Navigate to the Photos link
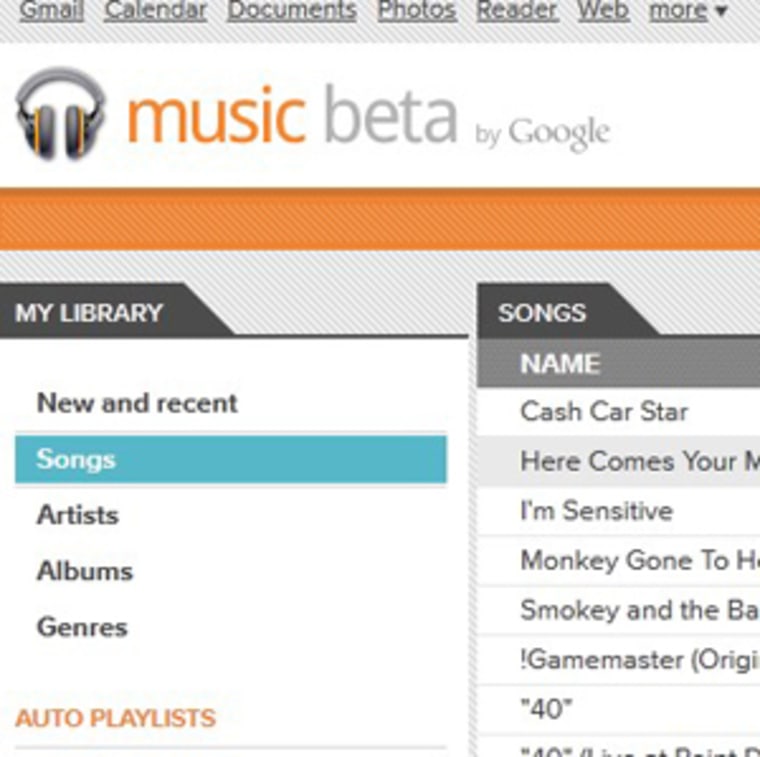This screenshot has height=757, width=760. [x=416, y=10]
